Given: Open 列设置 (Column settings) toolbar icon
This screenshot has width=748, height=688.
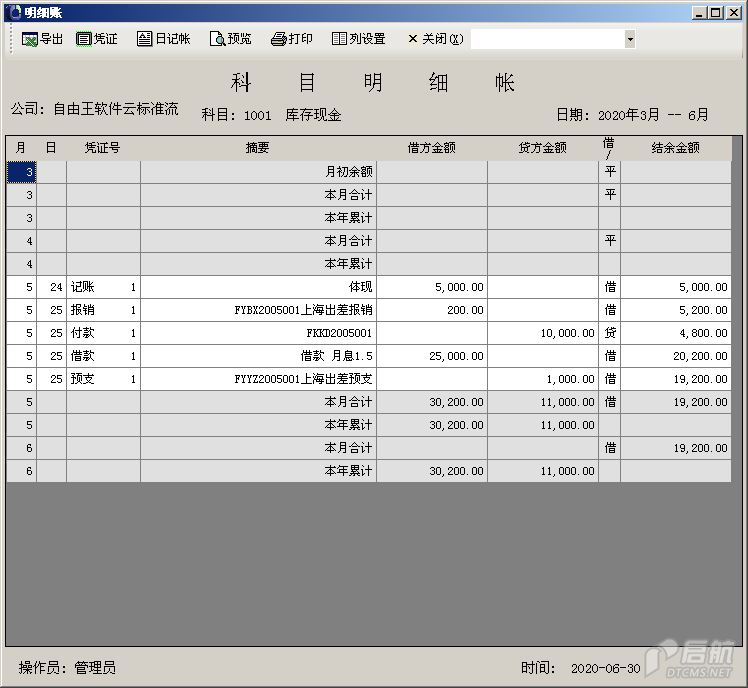Looking at the screenshot, I should [x=340, y=39].
